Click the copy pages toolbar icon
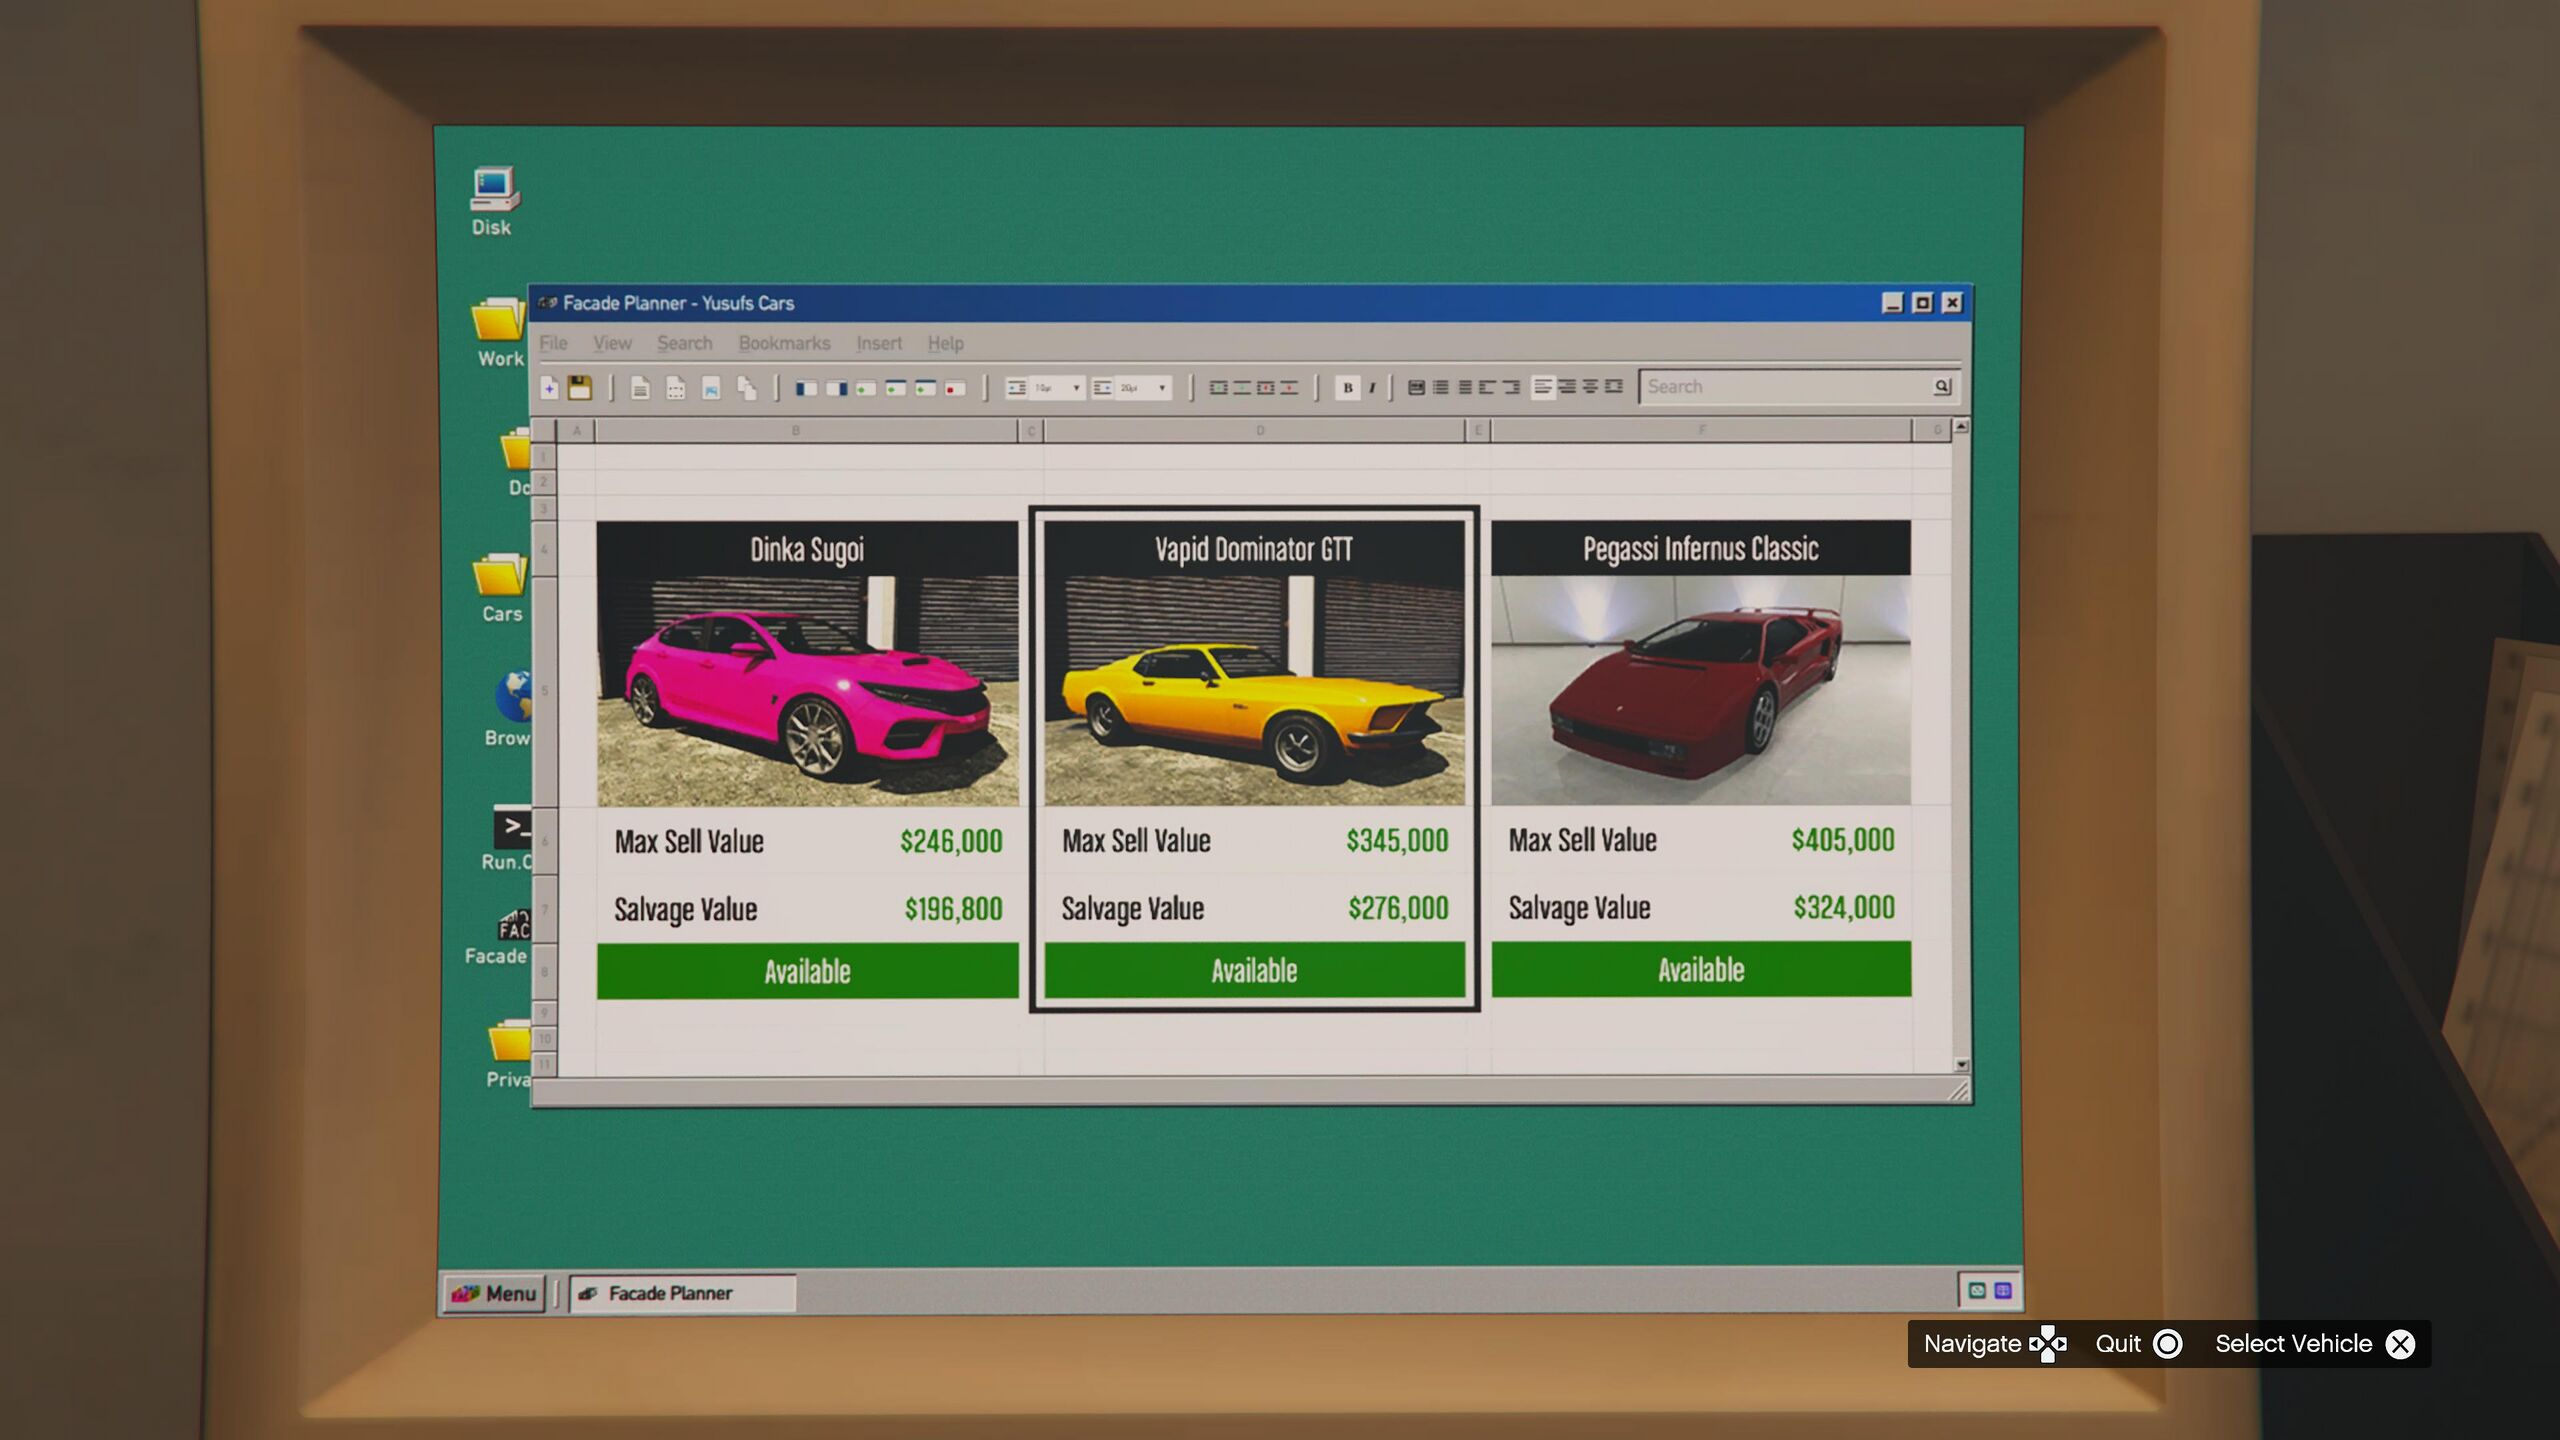2560x1440 pixels. point(746,388)
